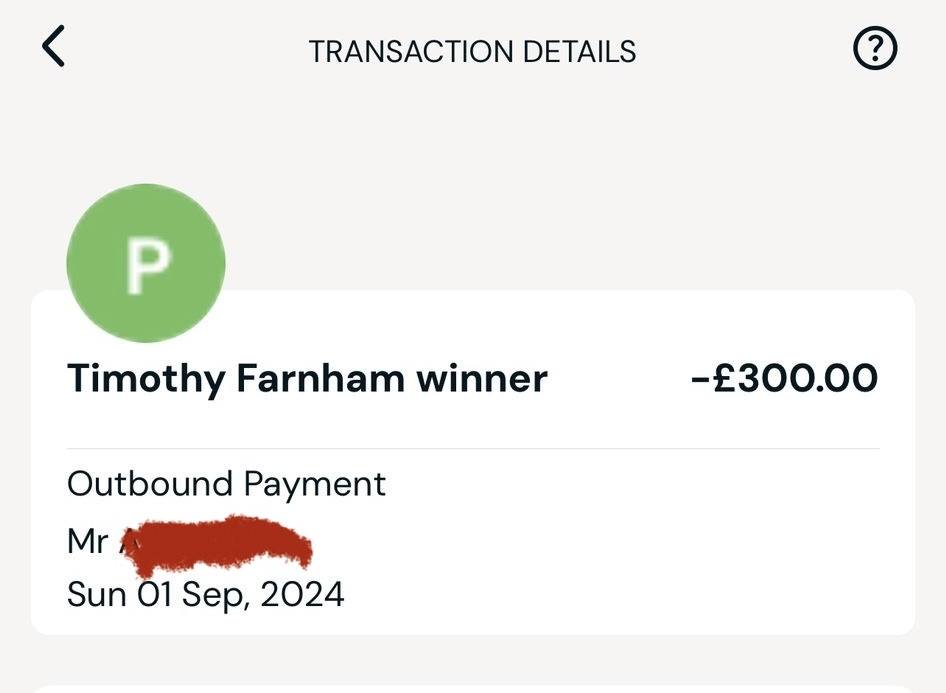Tap the year 2024 in the date
The height and width of the screenshot is (693, 946).
[x=302, y=594]
